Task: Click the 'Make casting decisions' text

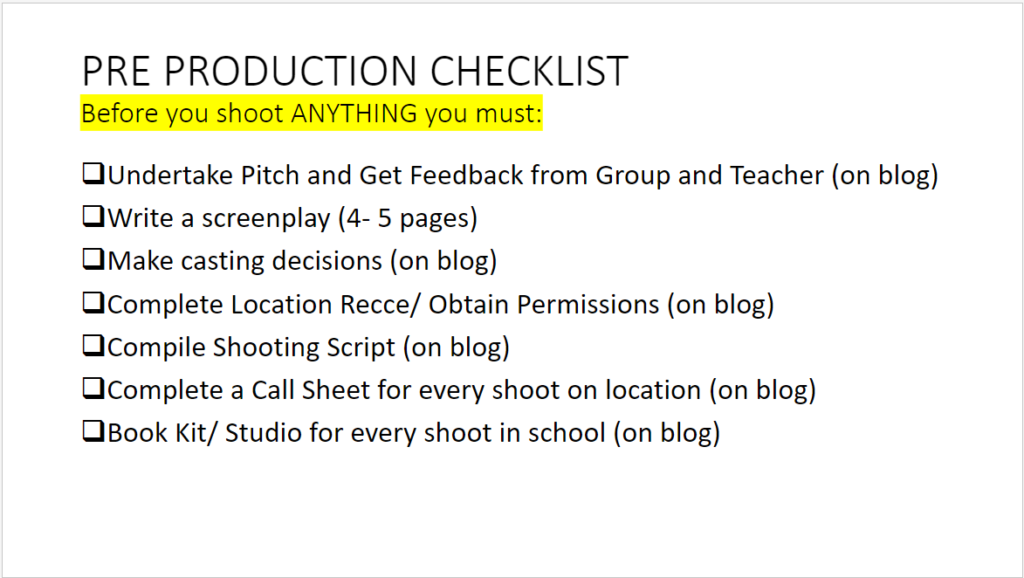Action: [x=244, y=261]
